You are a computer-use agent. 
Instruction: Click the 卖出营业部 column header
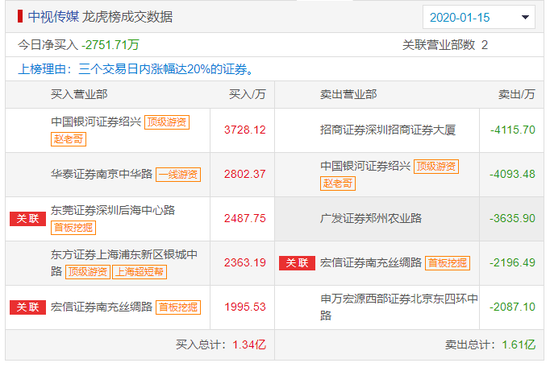click(348, 94)
